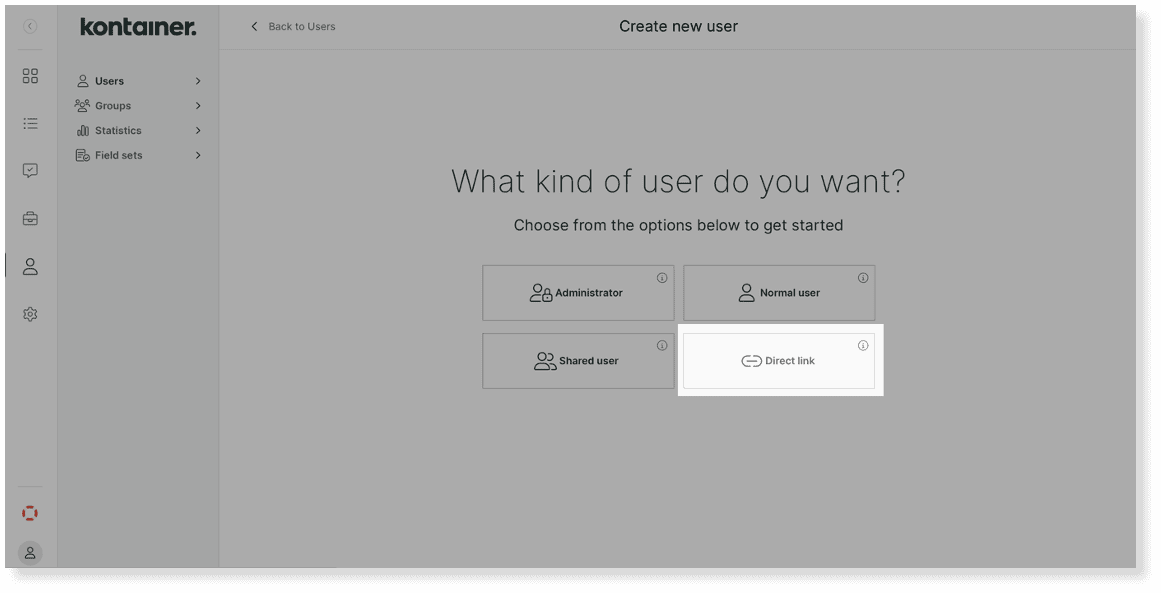
Task: Expand the Statistics section
Action: [x=137, y=130]
